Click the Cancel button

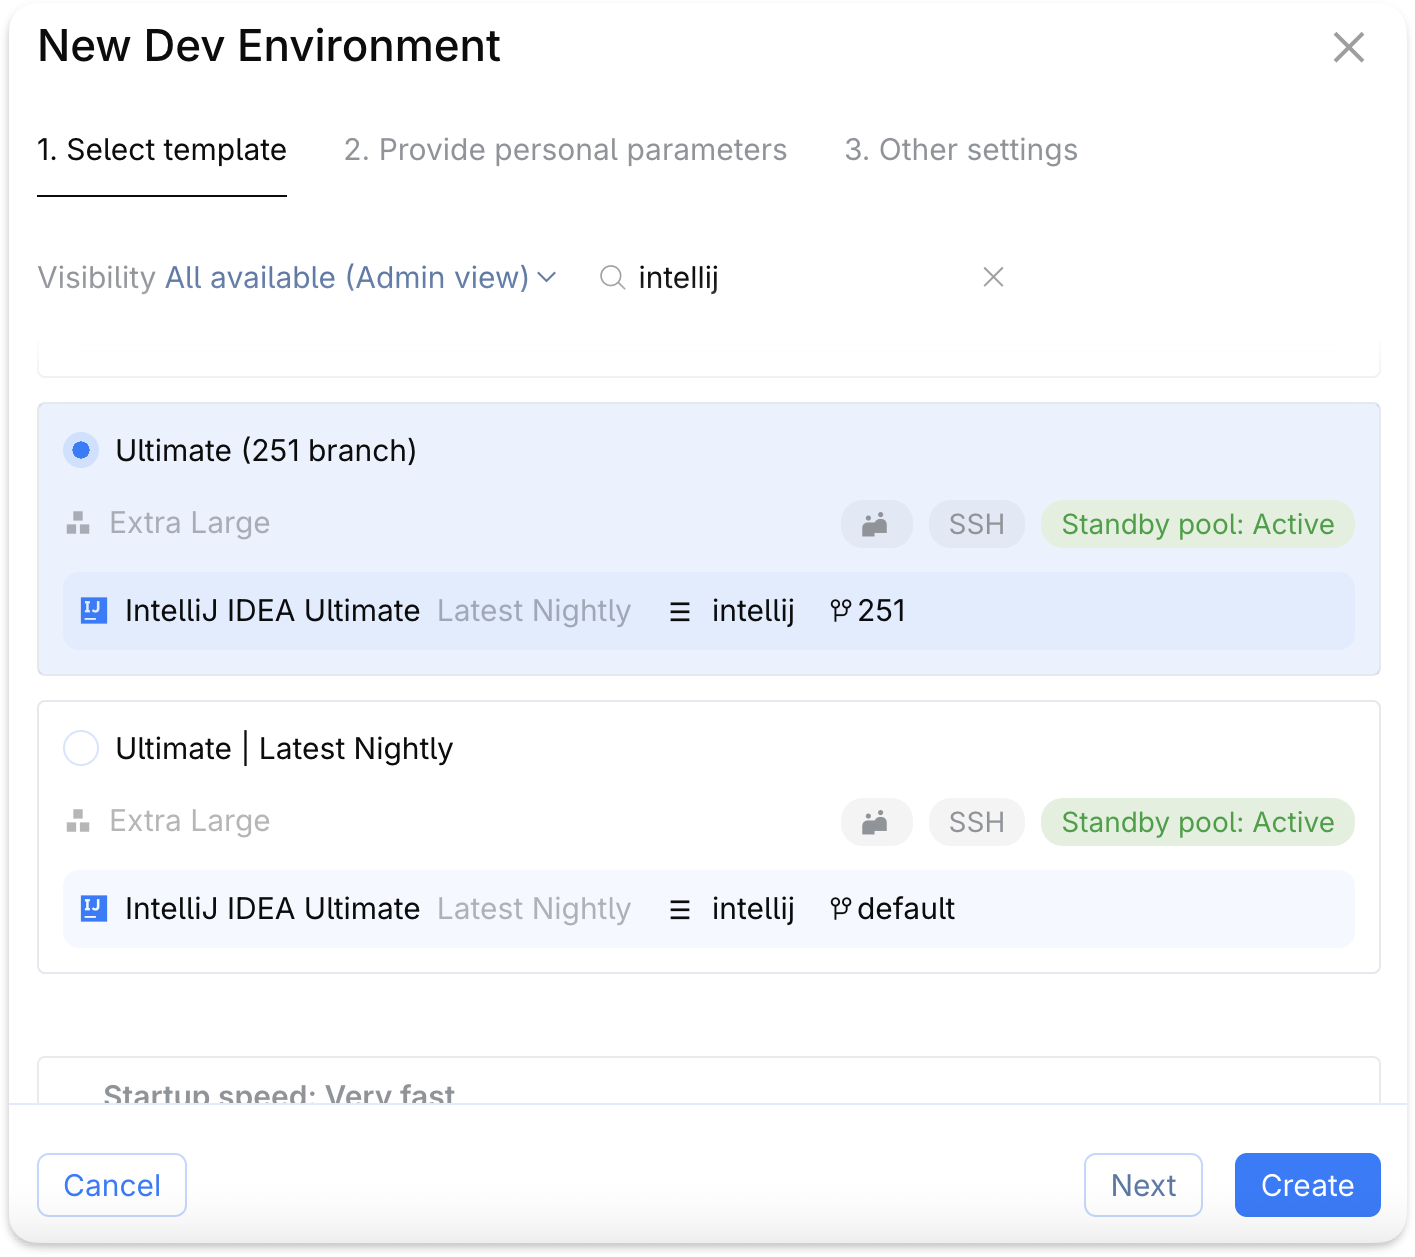click(112, 1185)
